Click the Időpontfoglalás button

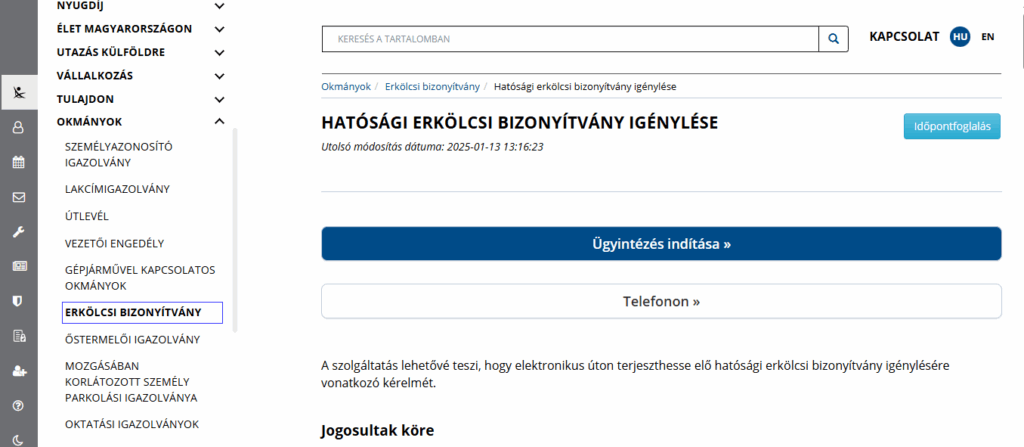click(951, 127)
